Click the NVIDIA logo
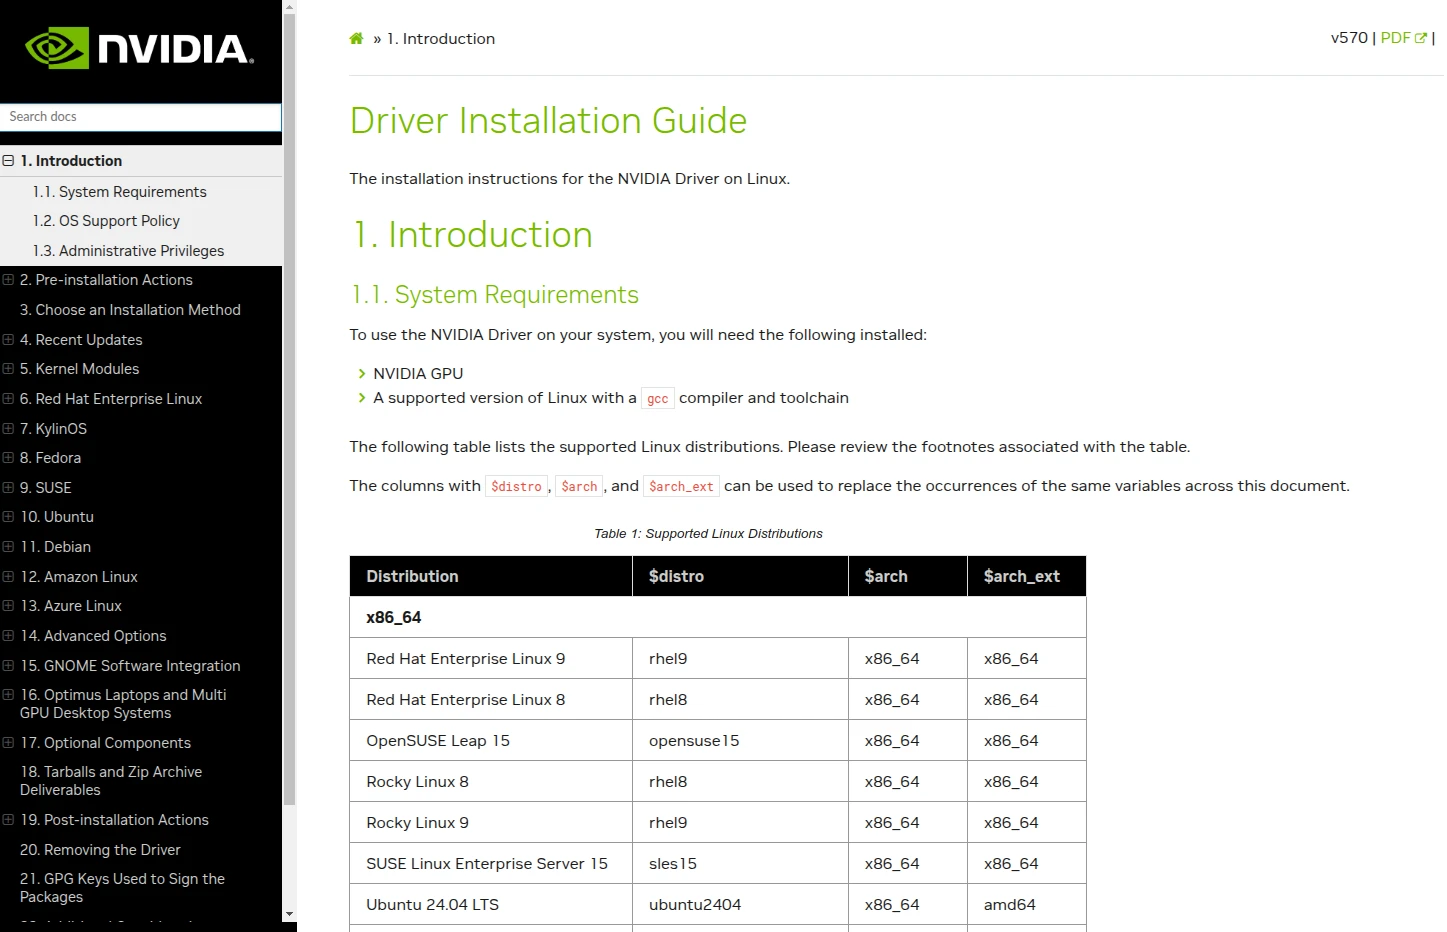Image resolution: width=1447 pixels, height=932 pixels. pos(139,48)
